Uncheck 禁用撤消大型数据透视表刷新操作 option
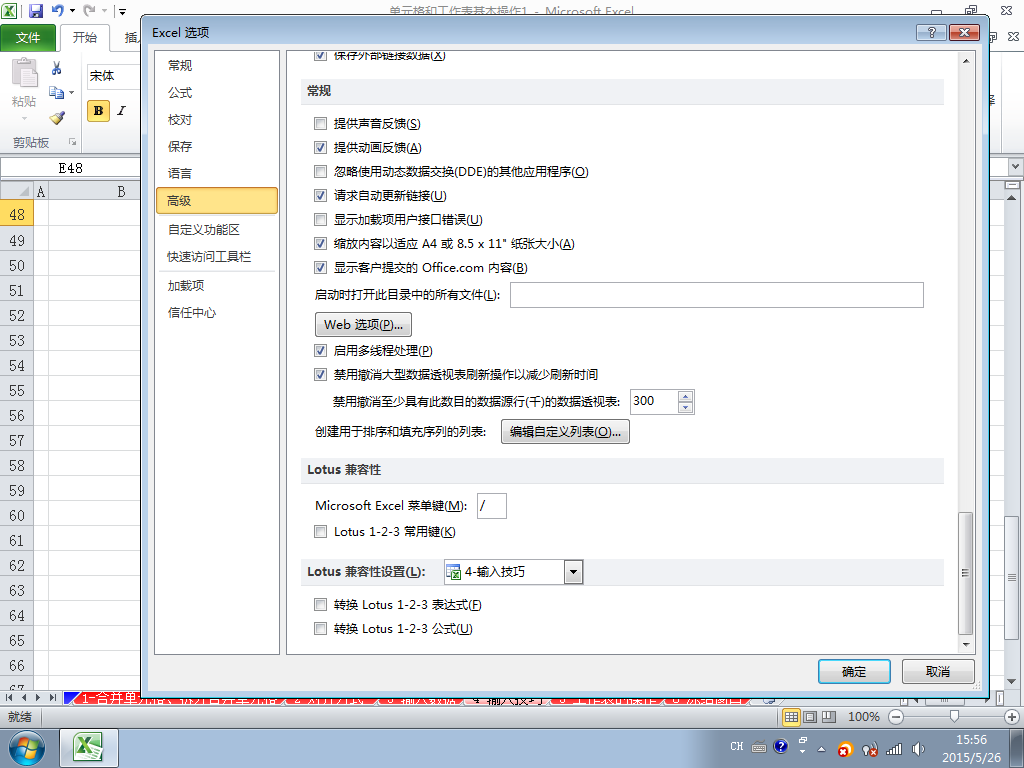Screen dimensions: 1024x768 pyautogui.click(x=320, y=375)
